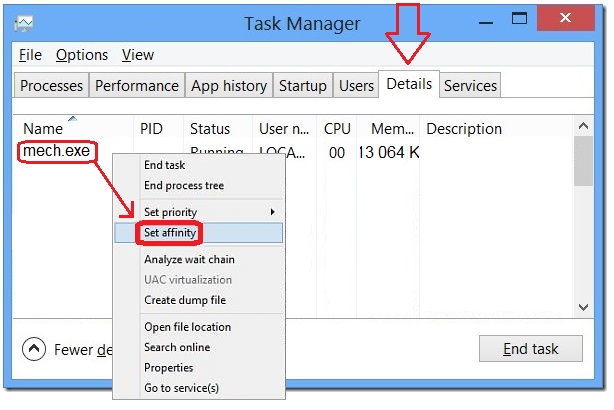Viewport: 614px width, 410px height.
Task: Open the View menu
Action: (138, 55)
